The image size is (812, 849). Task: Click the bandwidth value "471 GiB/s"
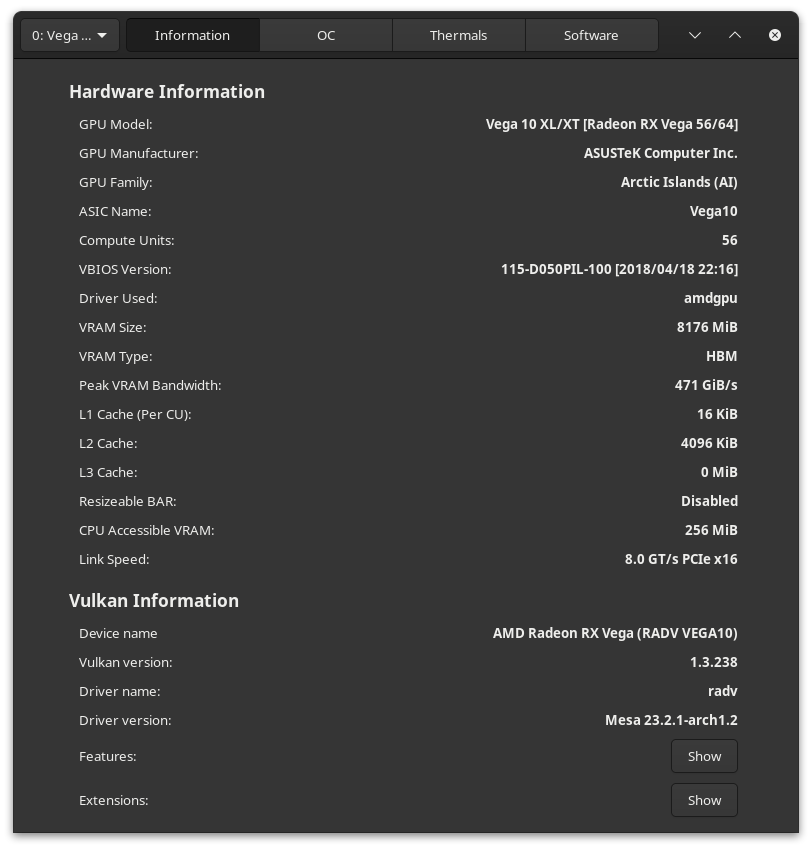706,385
